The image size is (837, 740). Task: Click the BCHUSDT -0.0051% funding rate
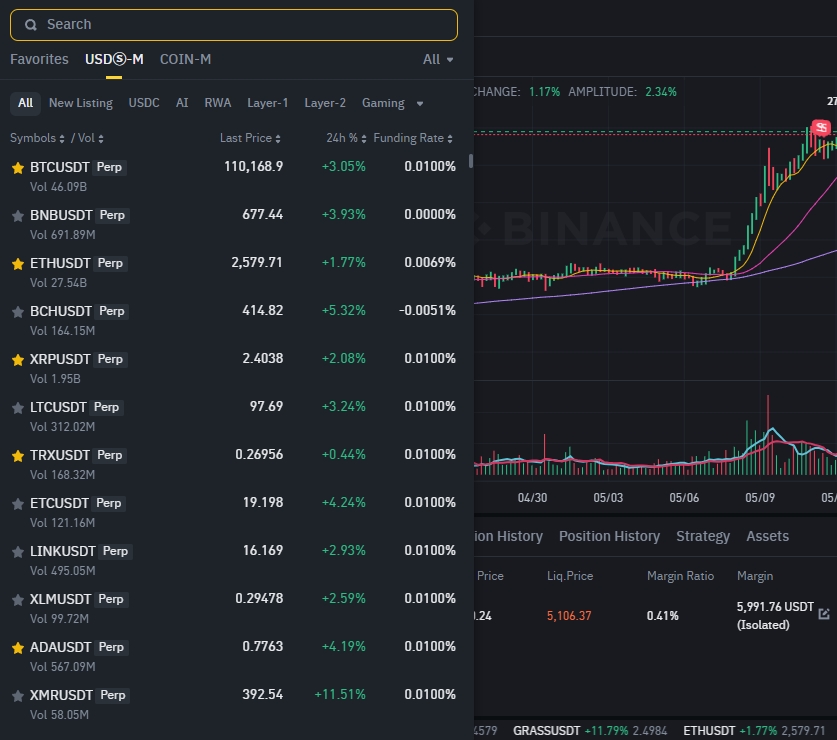click(427, 311)
